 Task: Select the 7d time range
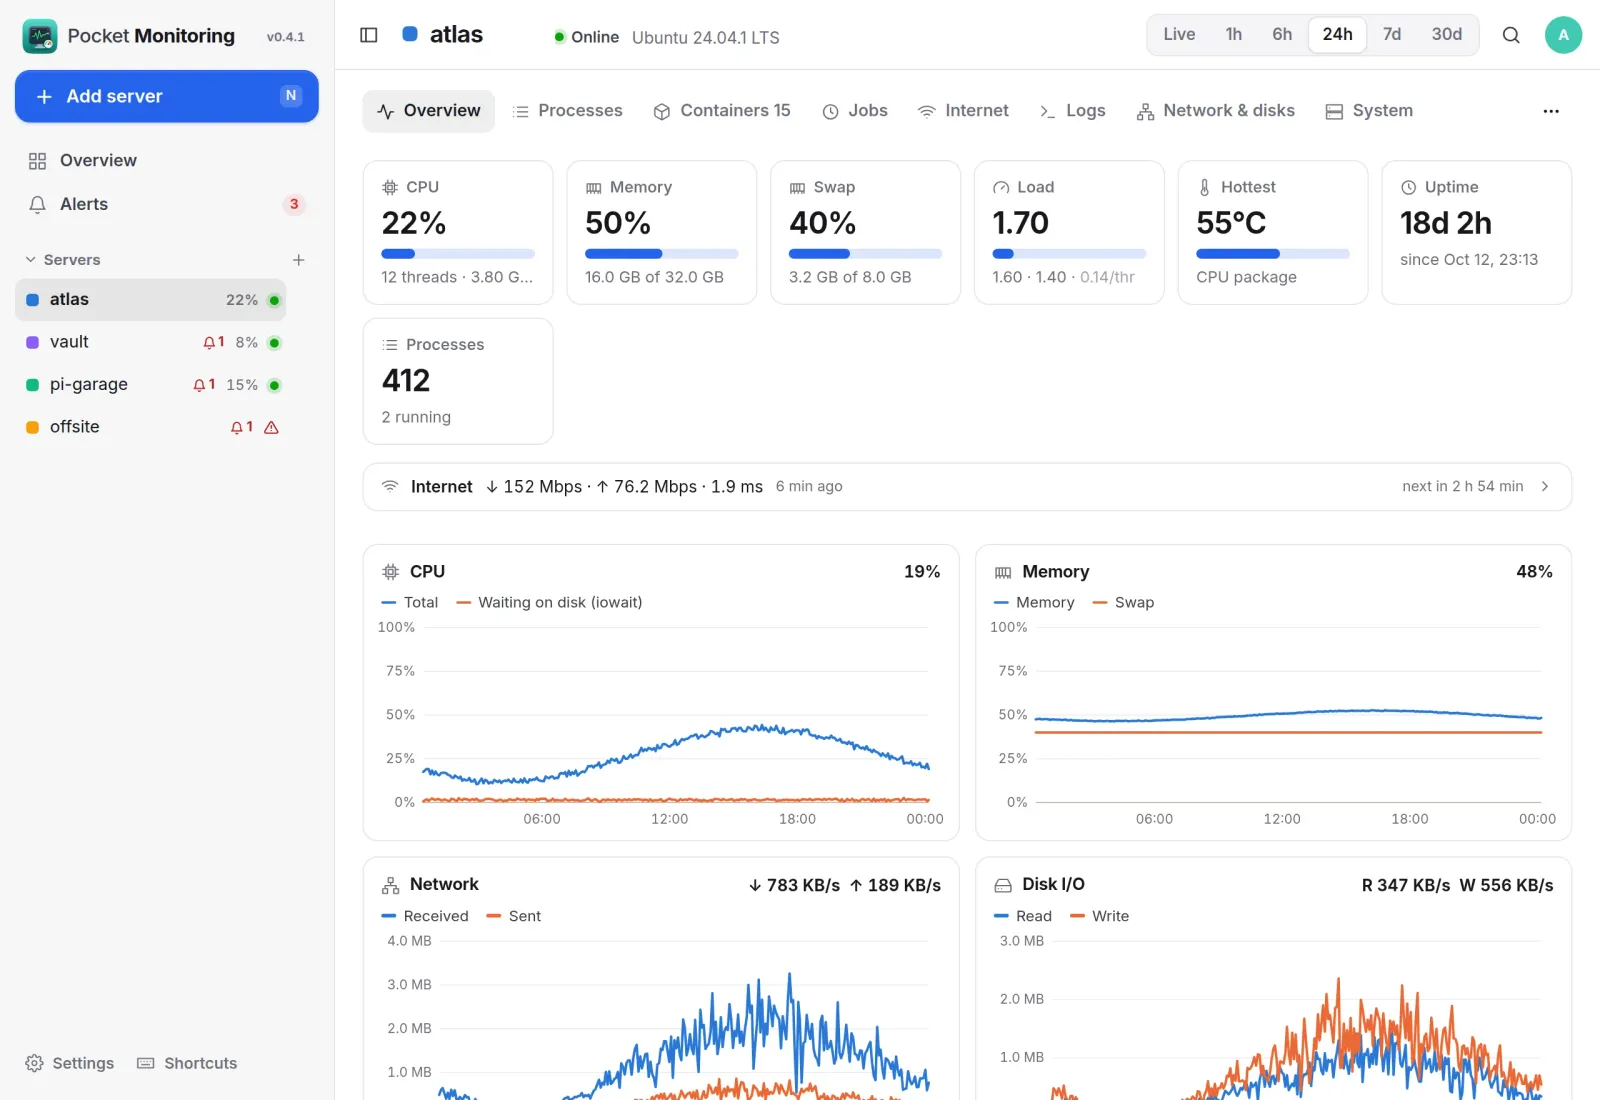pyautogui.click(x=1392, y=34)
